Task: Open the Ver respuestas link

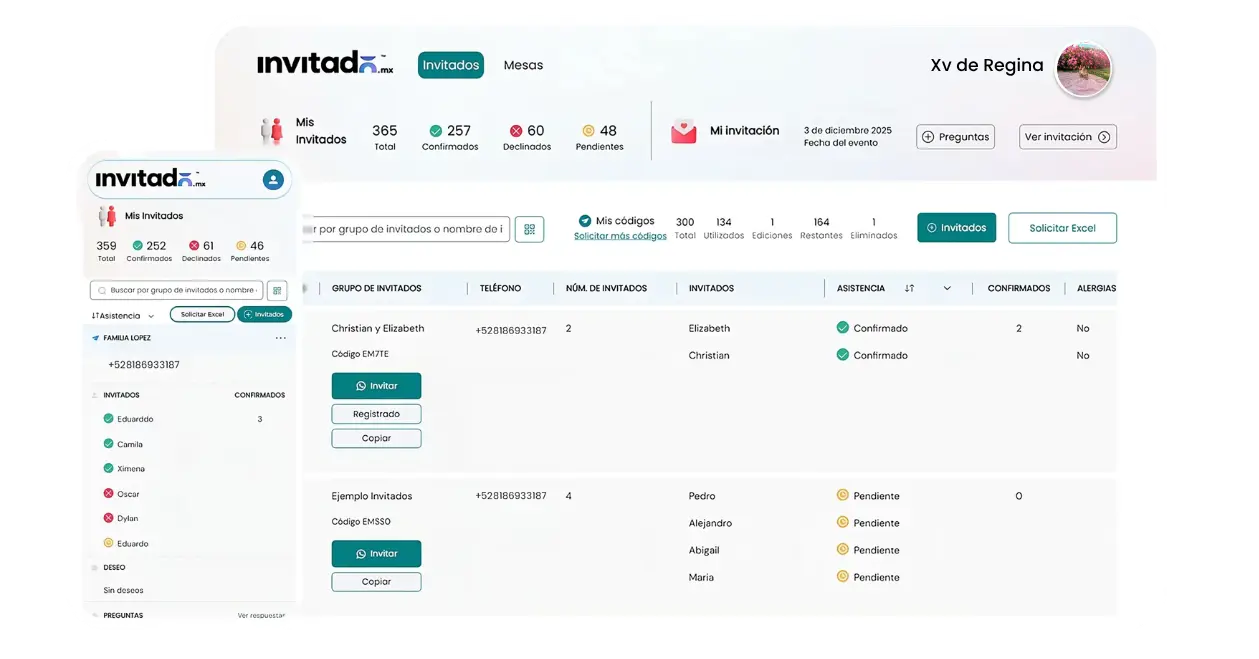Action: coord(261,616)
